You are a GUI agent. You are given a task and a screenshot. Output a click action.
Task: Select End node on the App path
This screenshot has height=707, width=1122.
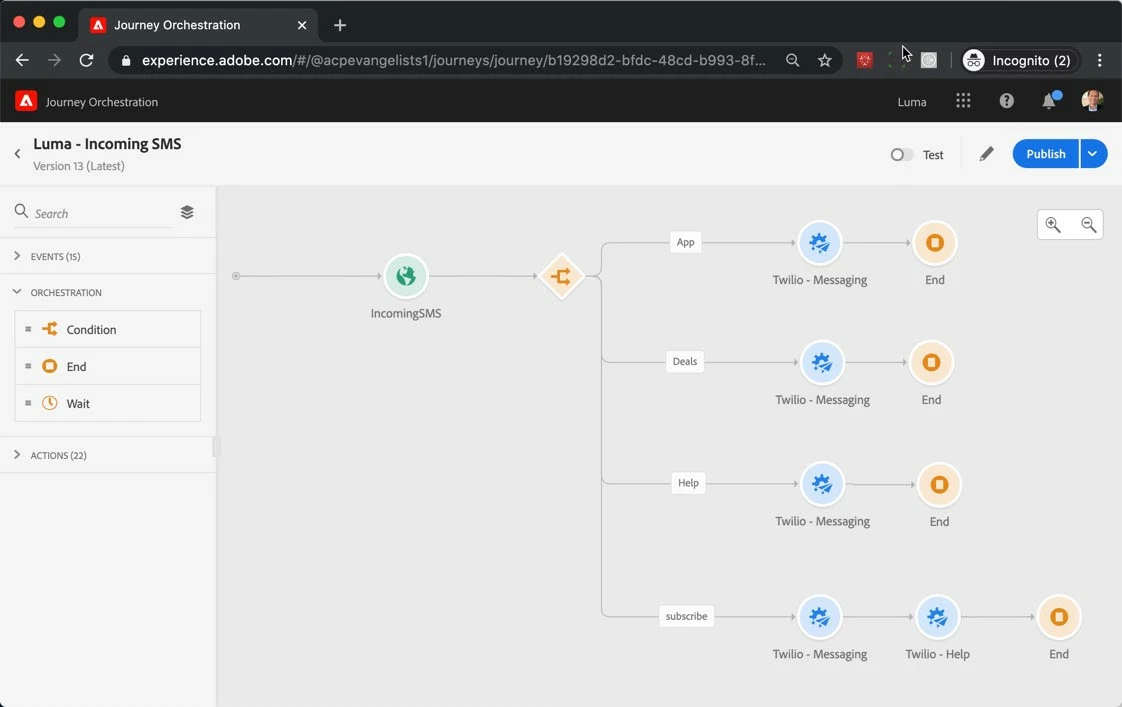click(935, 243)
